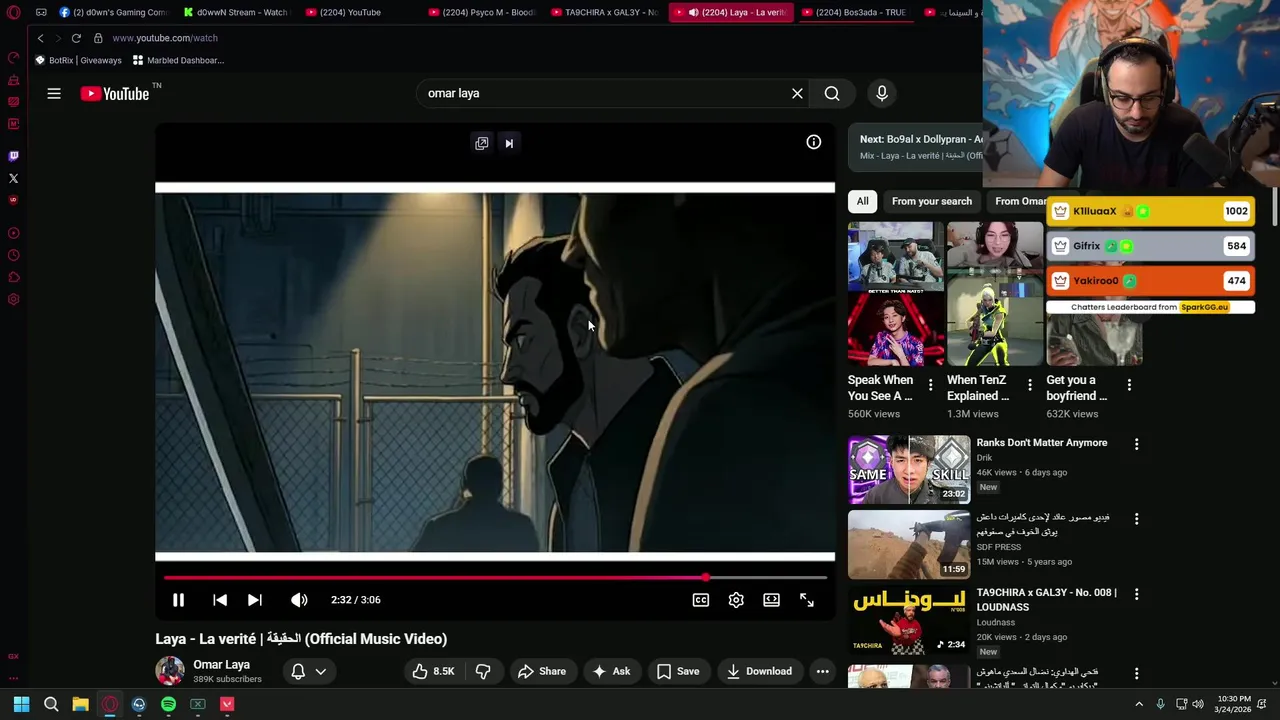
Task: Click the progress bar scrubber handle
Action: point(706,578)
